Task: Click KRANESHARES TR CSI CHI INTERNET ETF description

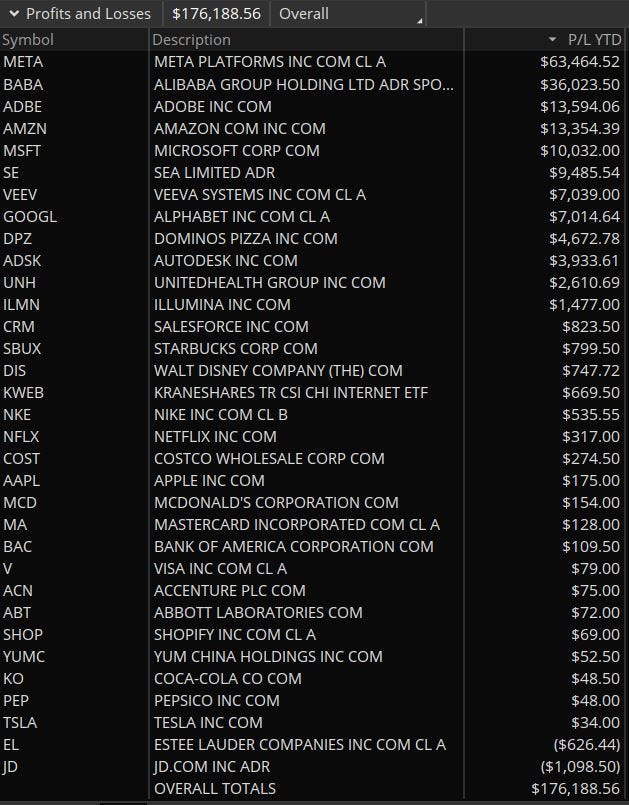Action: pyautogui.click(x=291, y=393)
